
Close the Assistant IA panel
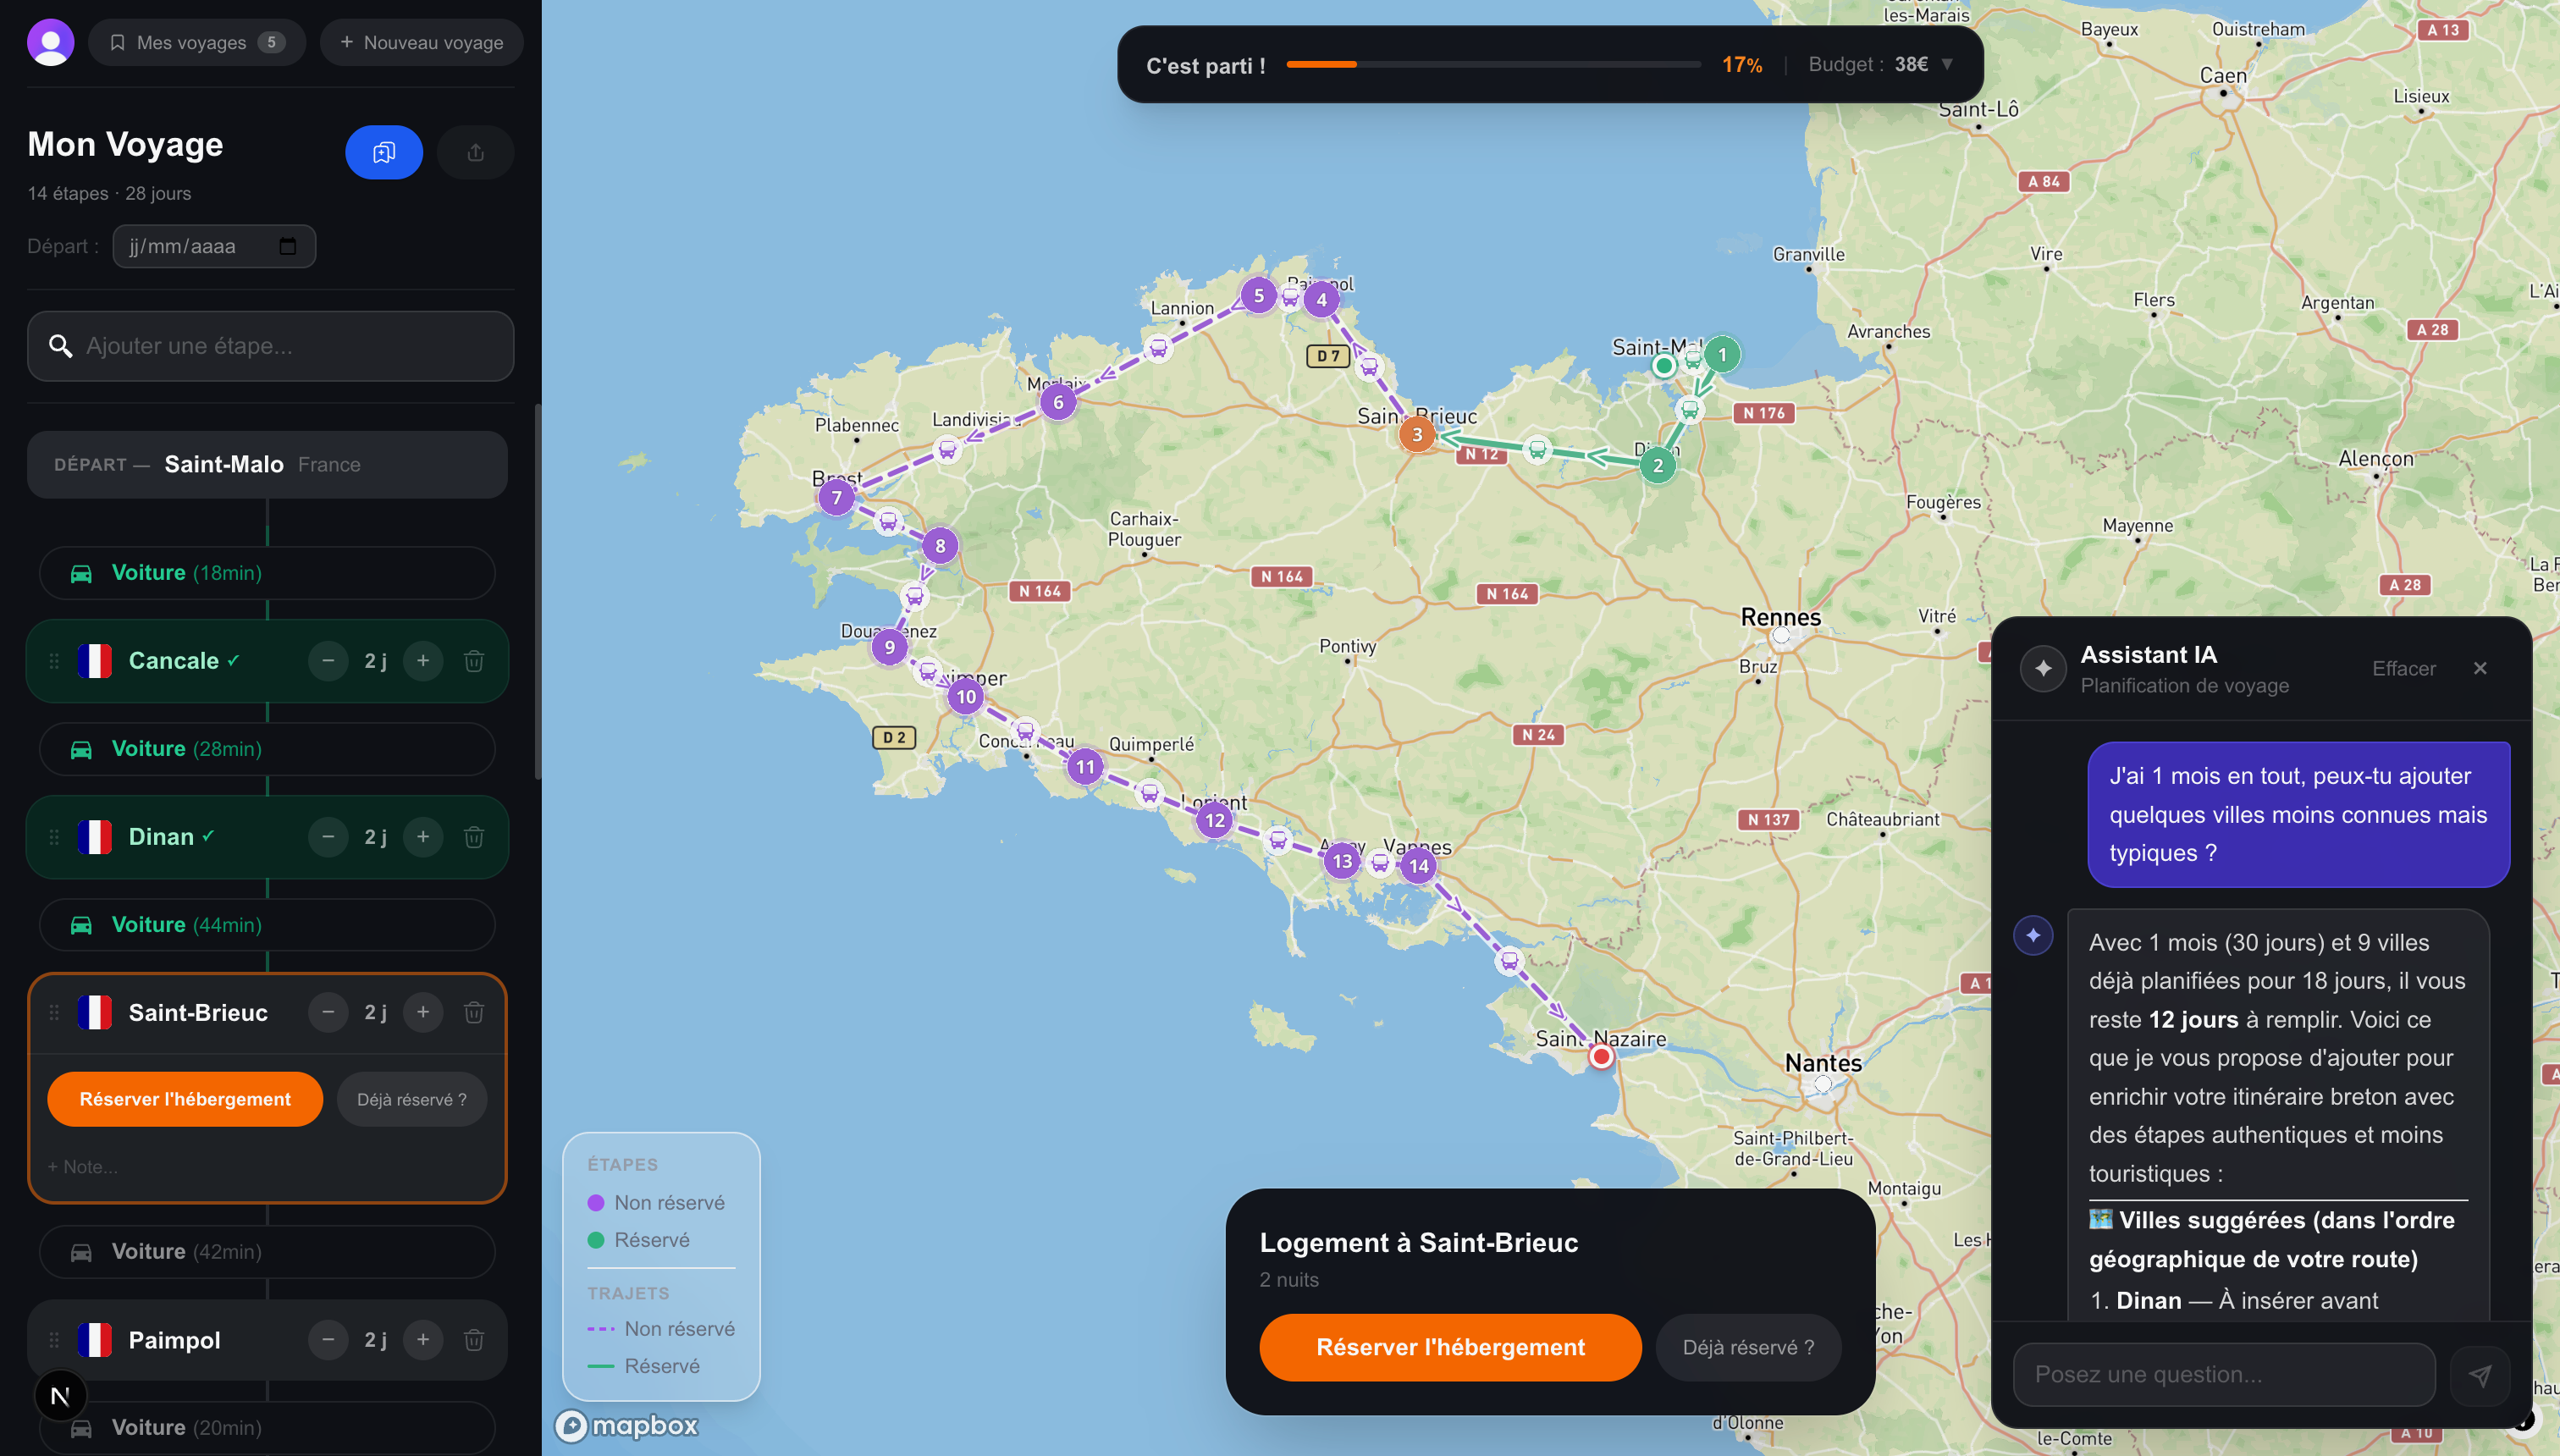pyautogui.click(x=2480, y=669)
